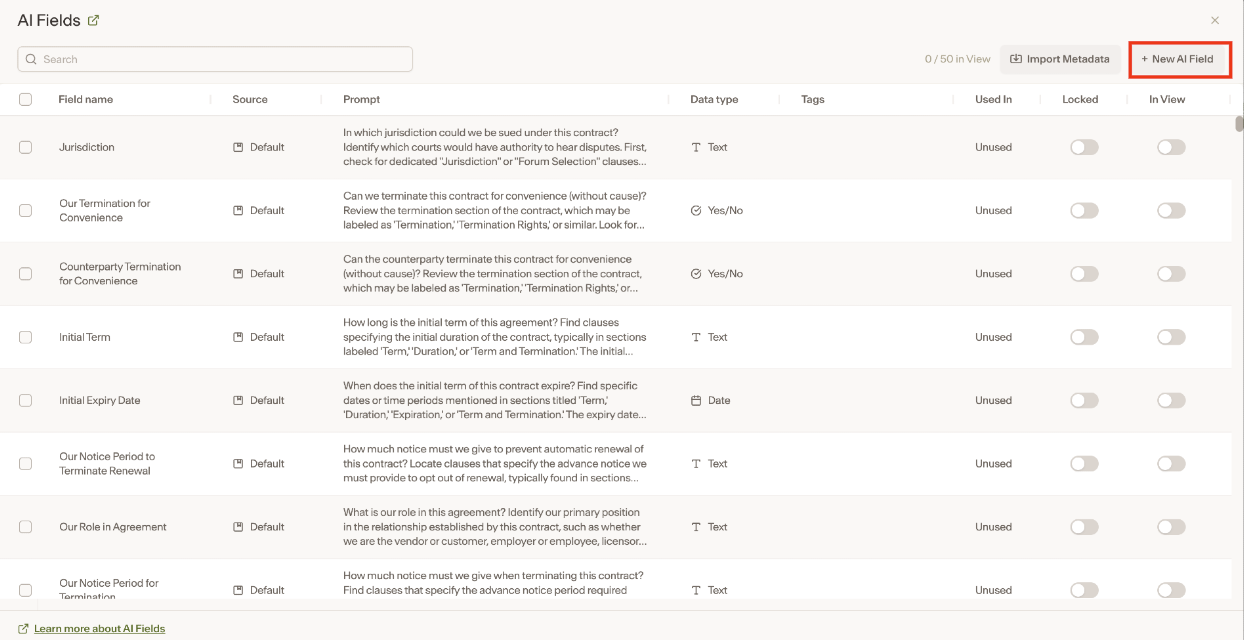The height and width of the screenshot is (640, 1244).
Task: Click the Locked column header
Action: [1080, 99]
